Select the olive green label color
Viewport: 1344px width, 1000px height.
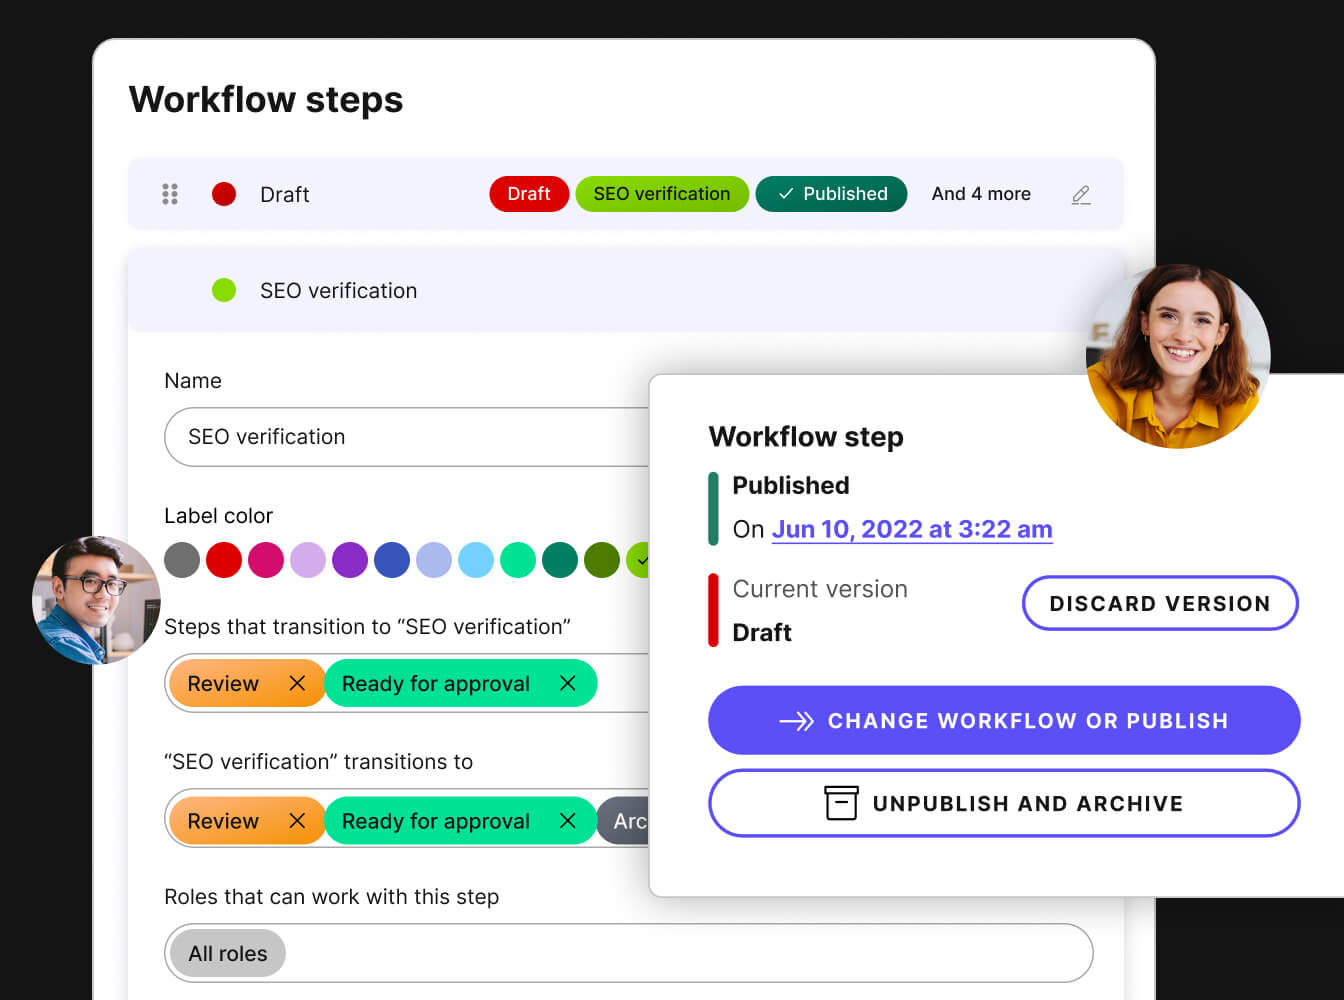pos(602,560)
